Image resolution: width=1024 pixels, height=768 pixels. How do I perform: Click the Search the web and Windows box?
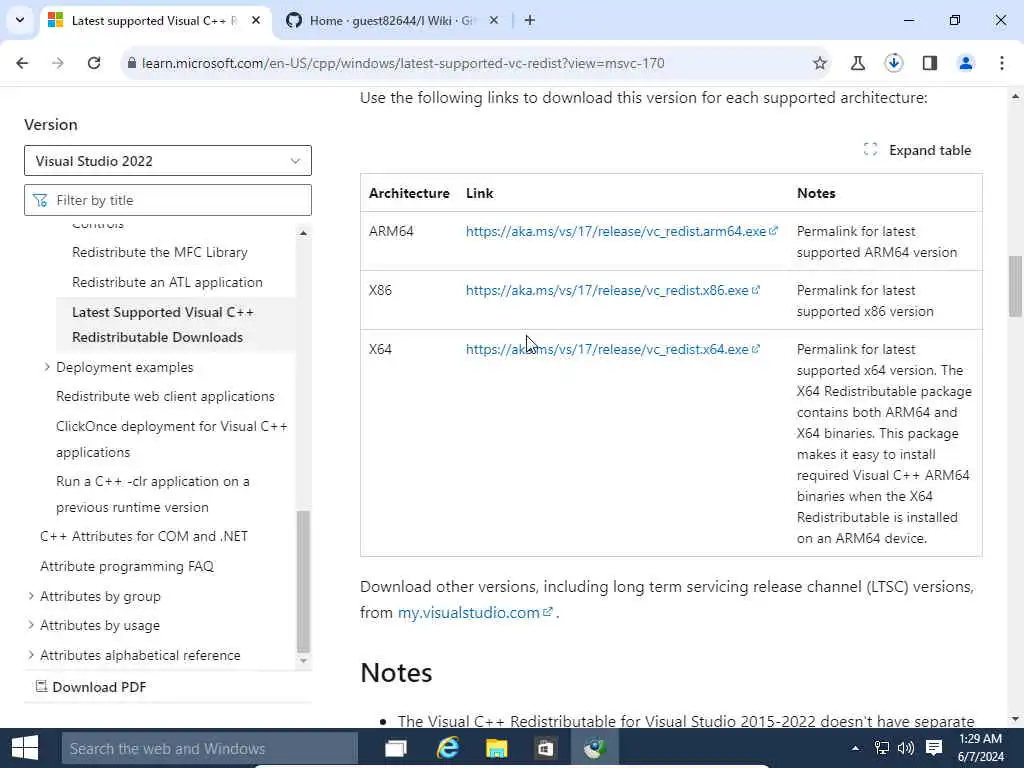(210, 748)
